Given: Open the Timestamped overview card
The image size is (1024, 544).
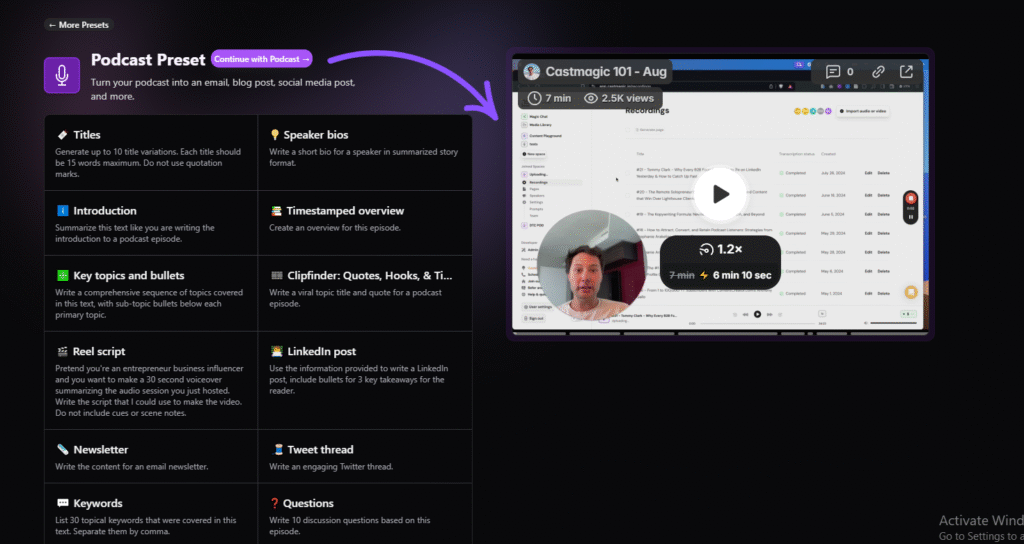Looking at the screenshot, I should [x=365, y=219].
